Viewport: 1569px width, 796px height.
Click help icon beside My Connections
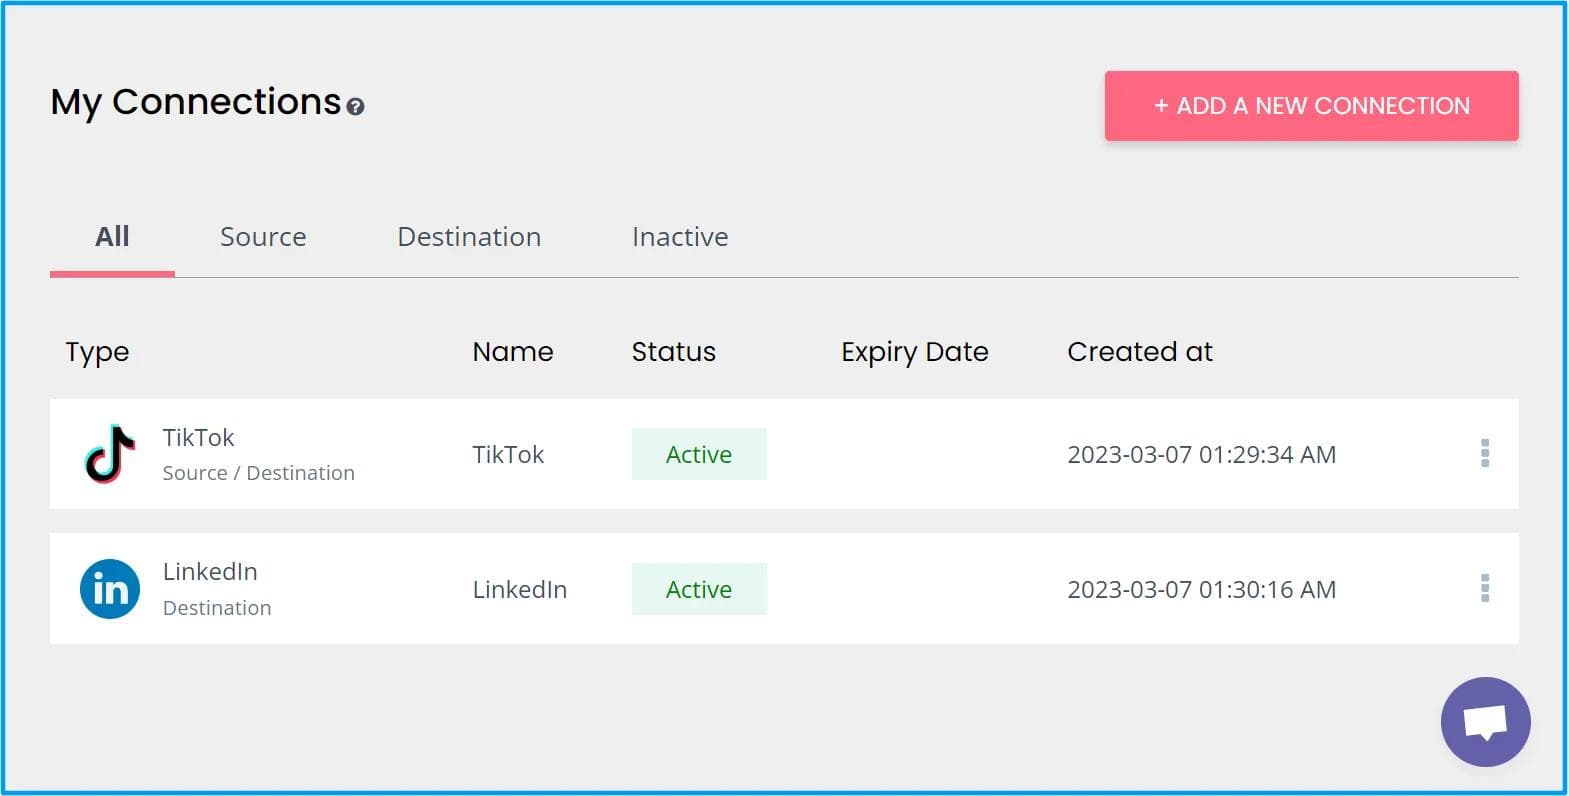355,106
